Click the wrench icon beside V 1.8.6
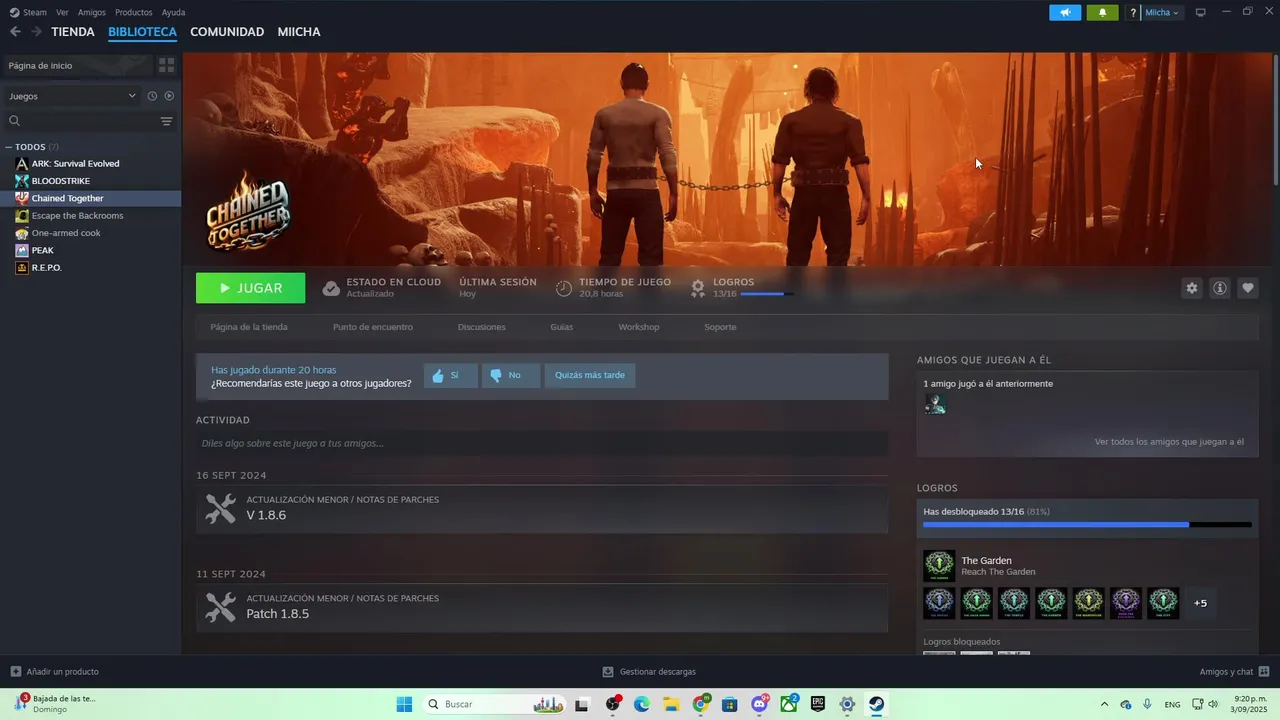 220,508
